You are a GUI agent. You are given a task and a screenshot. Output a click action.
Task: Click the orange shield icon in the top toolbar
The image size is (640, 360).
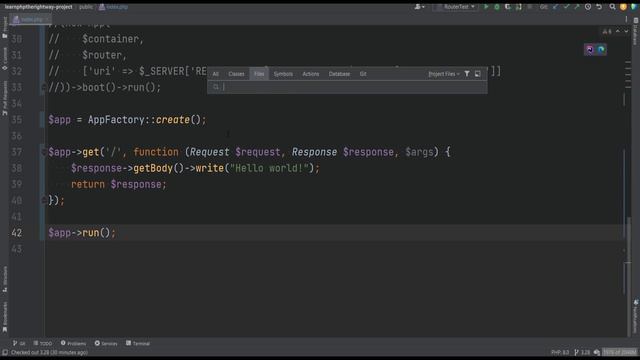click(623, 7)
